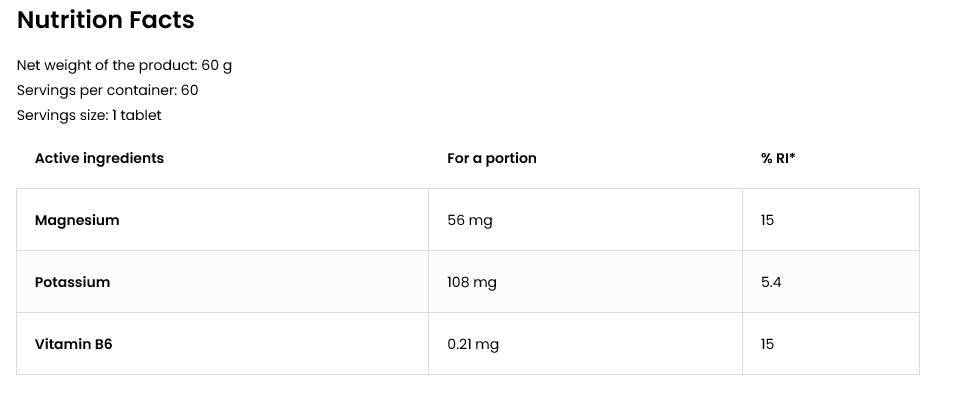Click the Nutrition Facts heading

click(x=106, y=20)
